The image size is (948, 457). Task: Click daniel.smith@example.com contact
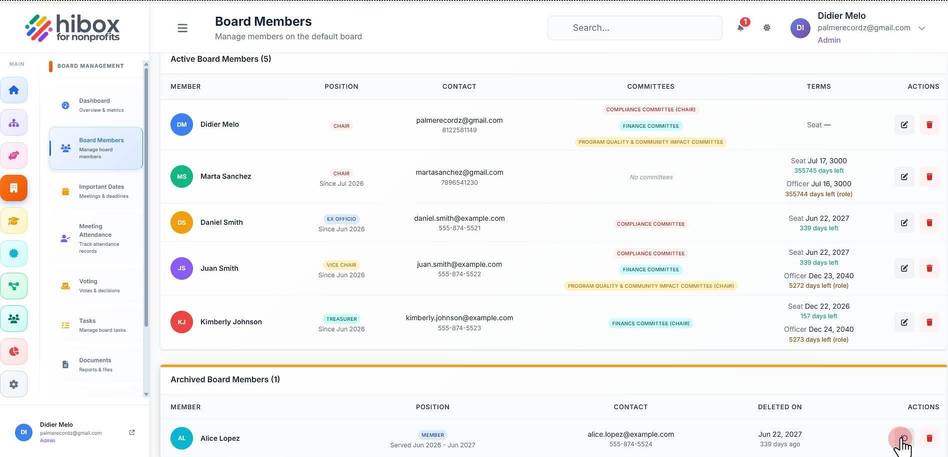(459, 218)
